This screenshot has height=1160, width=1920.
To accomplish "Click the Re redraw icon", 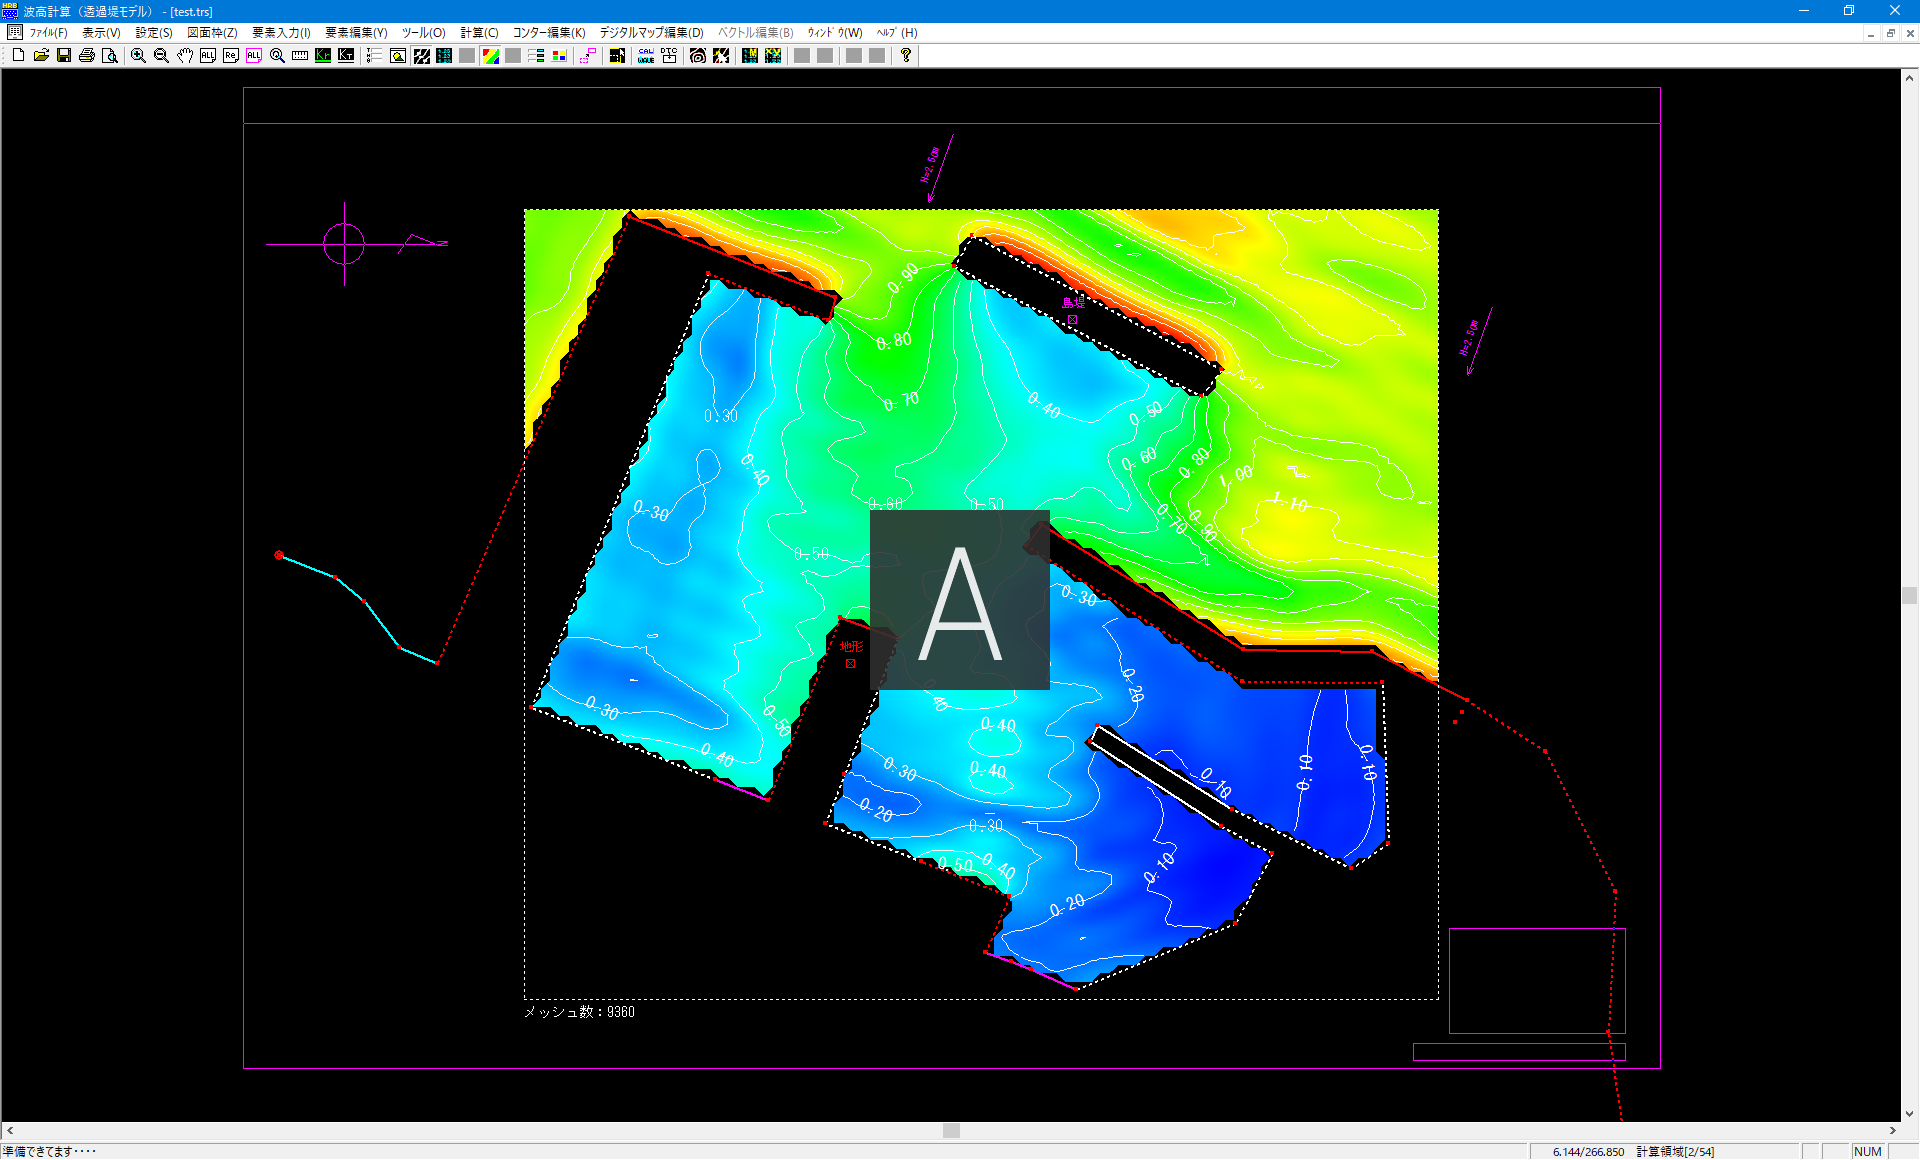I will 230,56.
